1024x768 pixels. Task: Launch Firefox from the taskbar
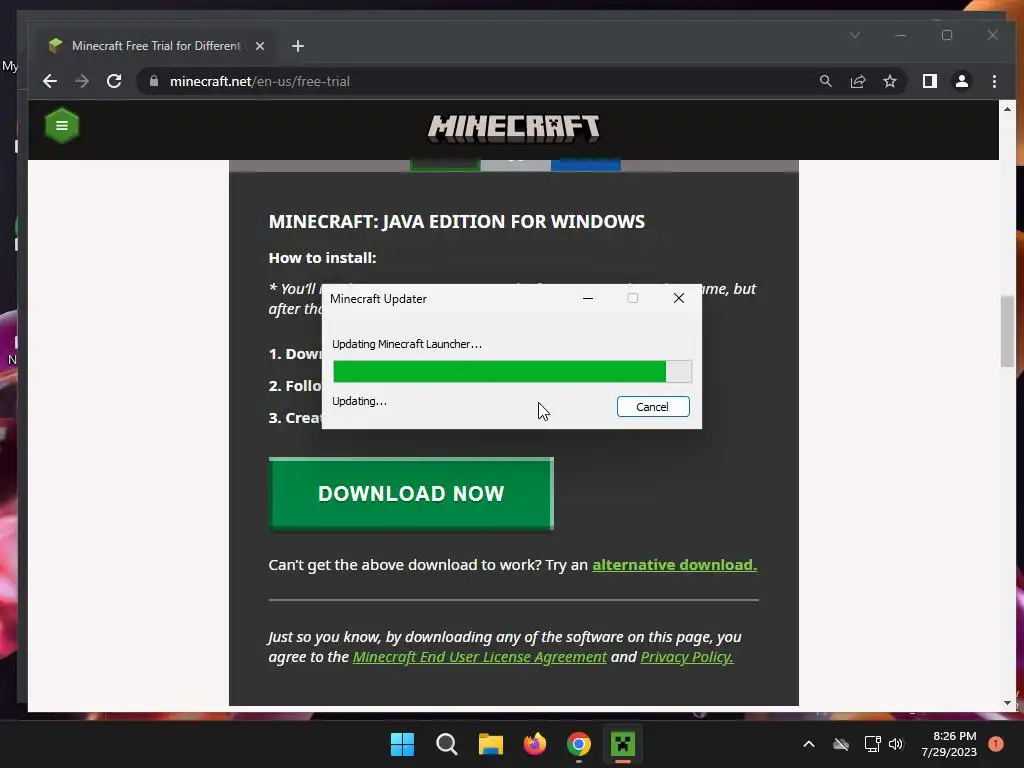pyautogui.click(x=535, y=744)
